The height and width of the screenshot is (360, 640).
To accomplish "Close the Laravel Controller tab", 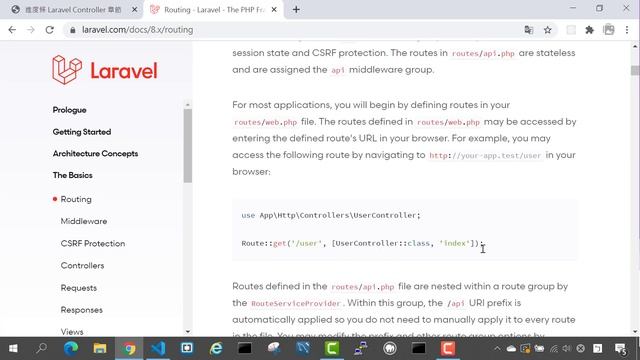I will pos(134,9).
